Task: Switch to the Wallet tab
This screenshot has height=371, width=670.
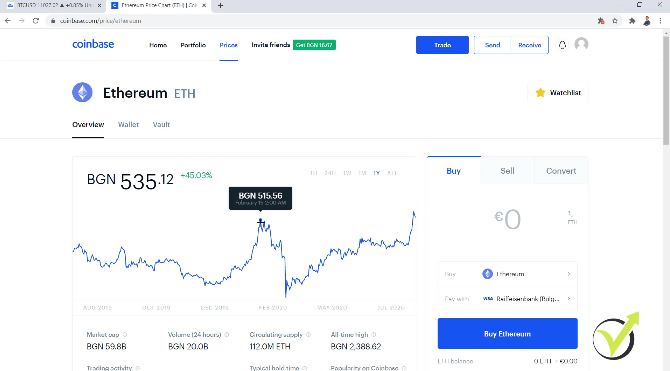Action: coord(128,124)
